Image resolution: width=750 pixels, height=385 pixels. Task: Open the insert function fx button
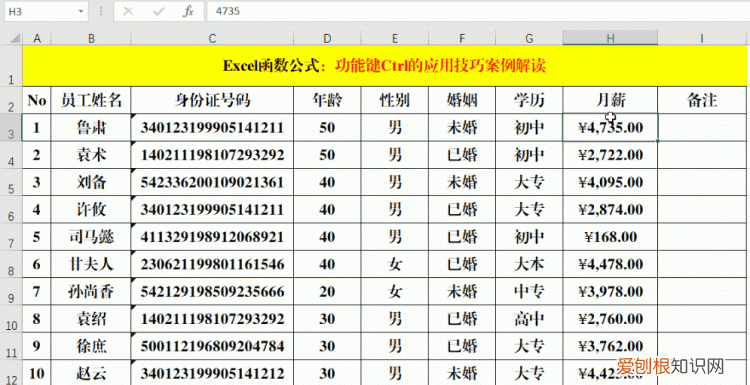pos(188,11)
